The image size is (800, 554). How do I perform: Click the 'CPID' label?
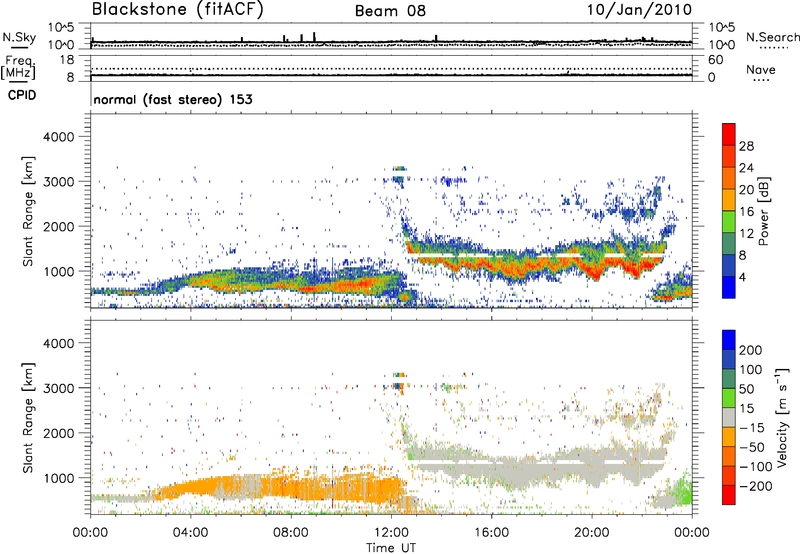22,95
